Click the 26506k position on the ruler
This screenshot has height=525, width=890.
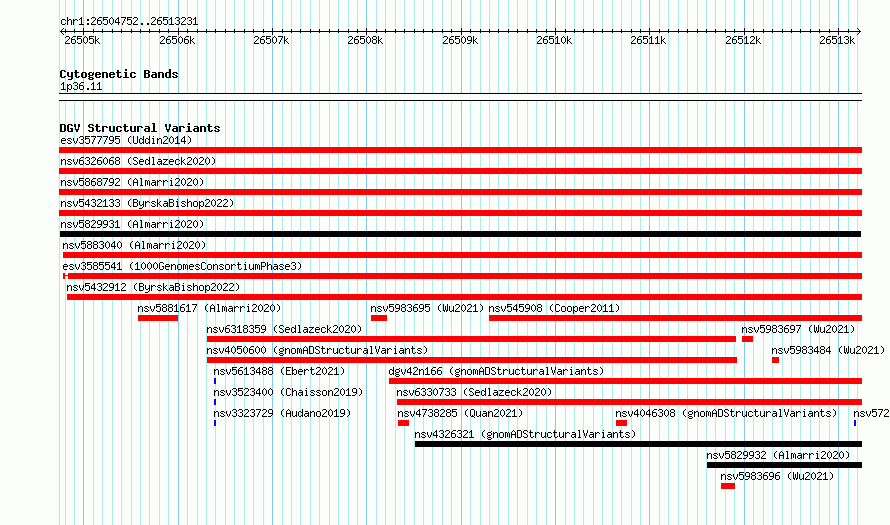coord(177,40)
